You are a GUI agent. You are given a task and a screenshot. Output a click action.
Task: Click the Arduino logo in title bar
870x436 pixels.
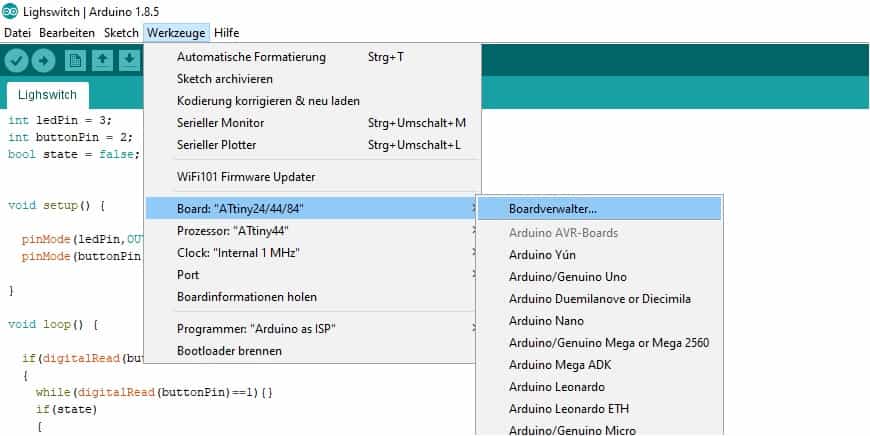click(10, 11)
